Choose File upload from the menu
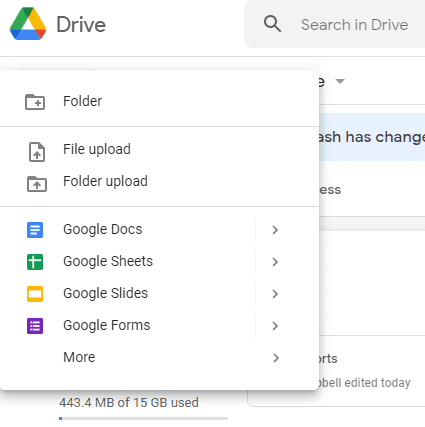 click(x=159, y=150)
